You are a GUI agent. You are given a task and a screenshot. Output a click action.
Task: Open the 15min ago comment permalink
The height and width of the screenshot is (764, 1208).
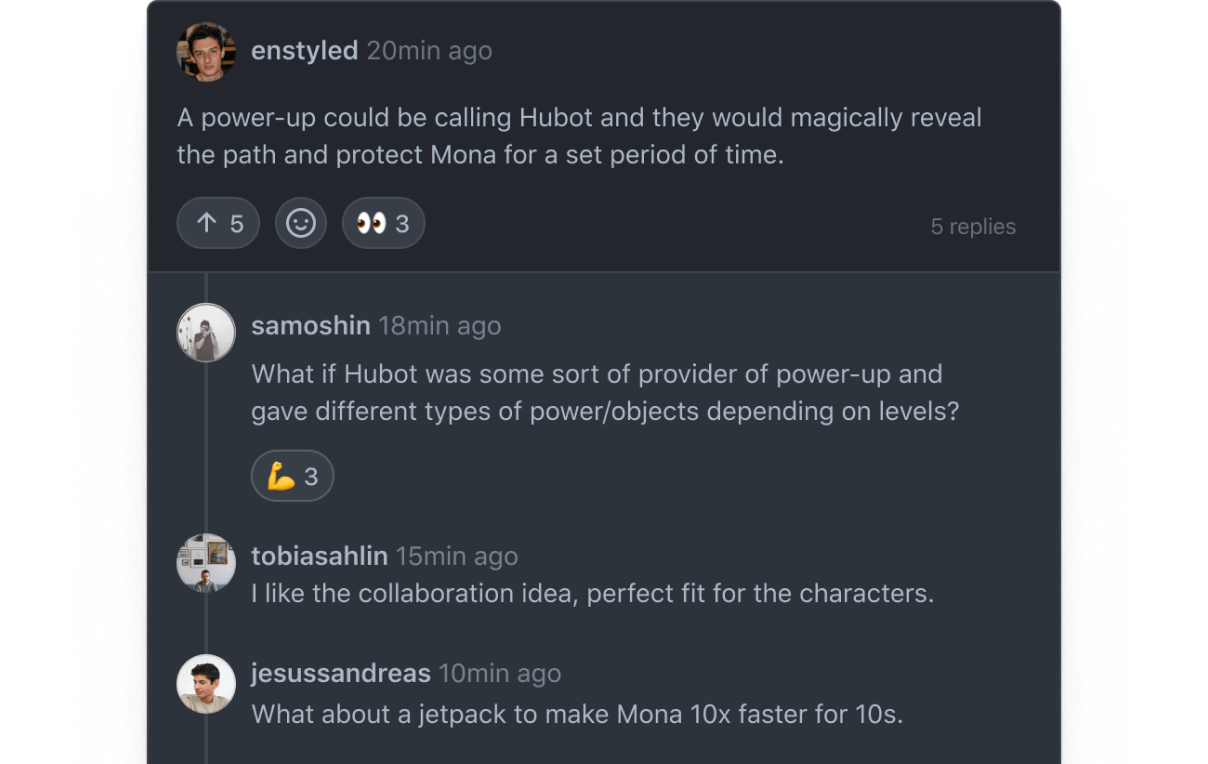457,556
